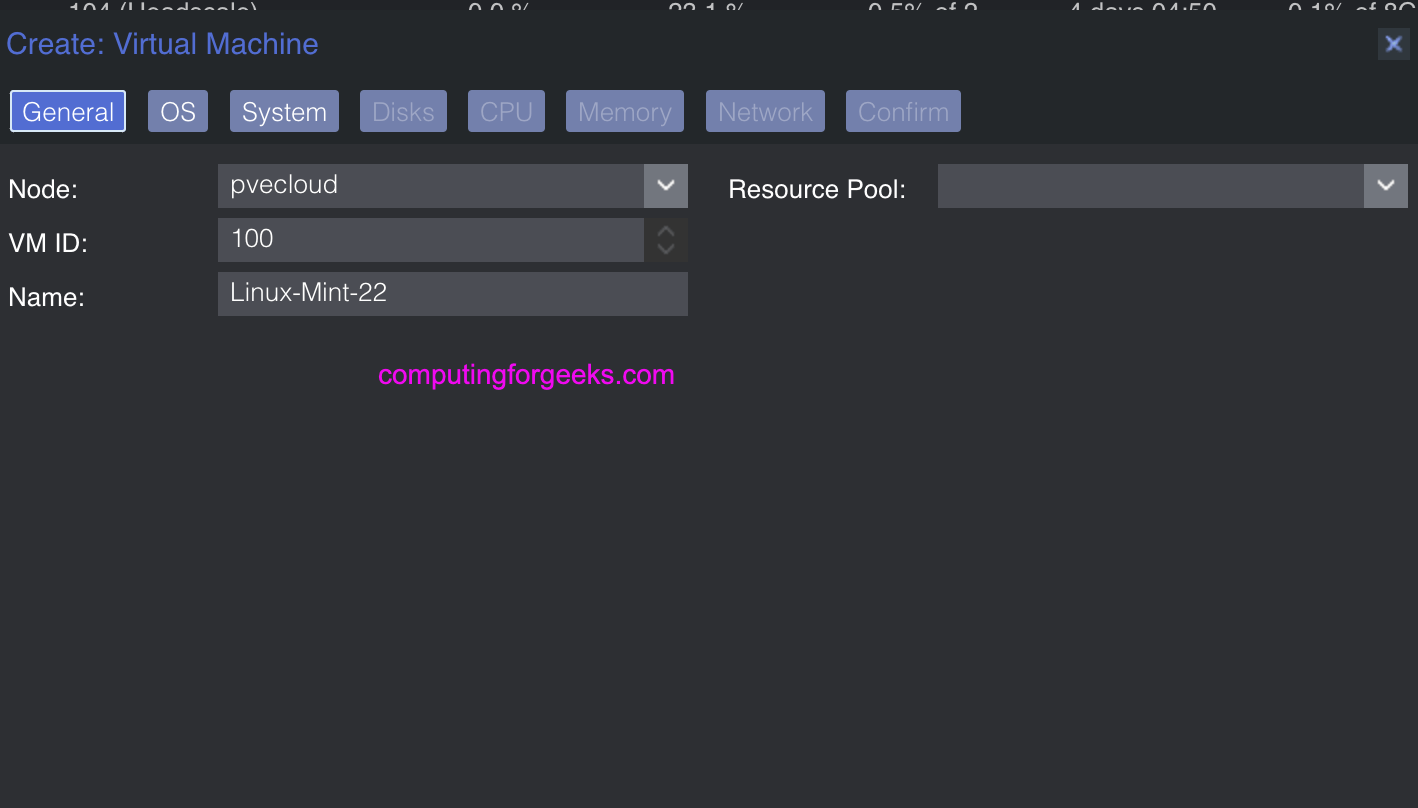
Task: Click the Node field showing pvecloud
Action: click(x=430, y=186)
